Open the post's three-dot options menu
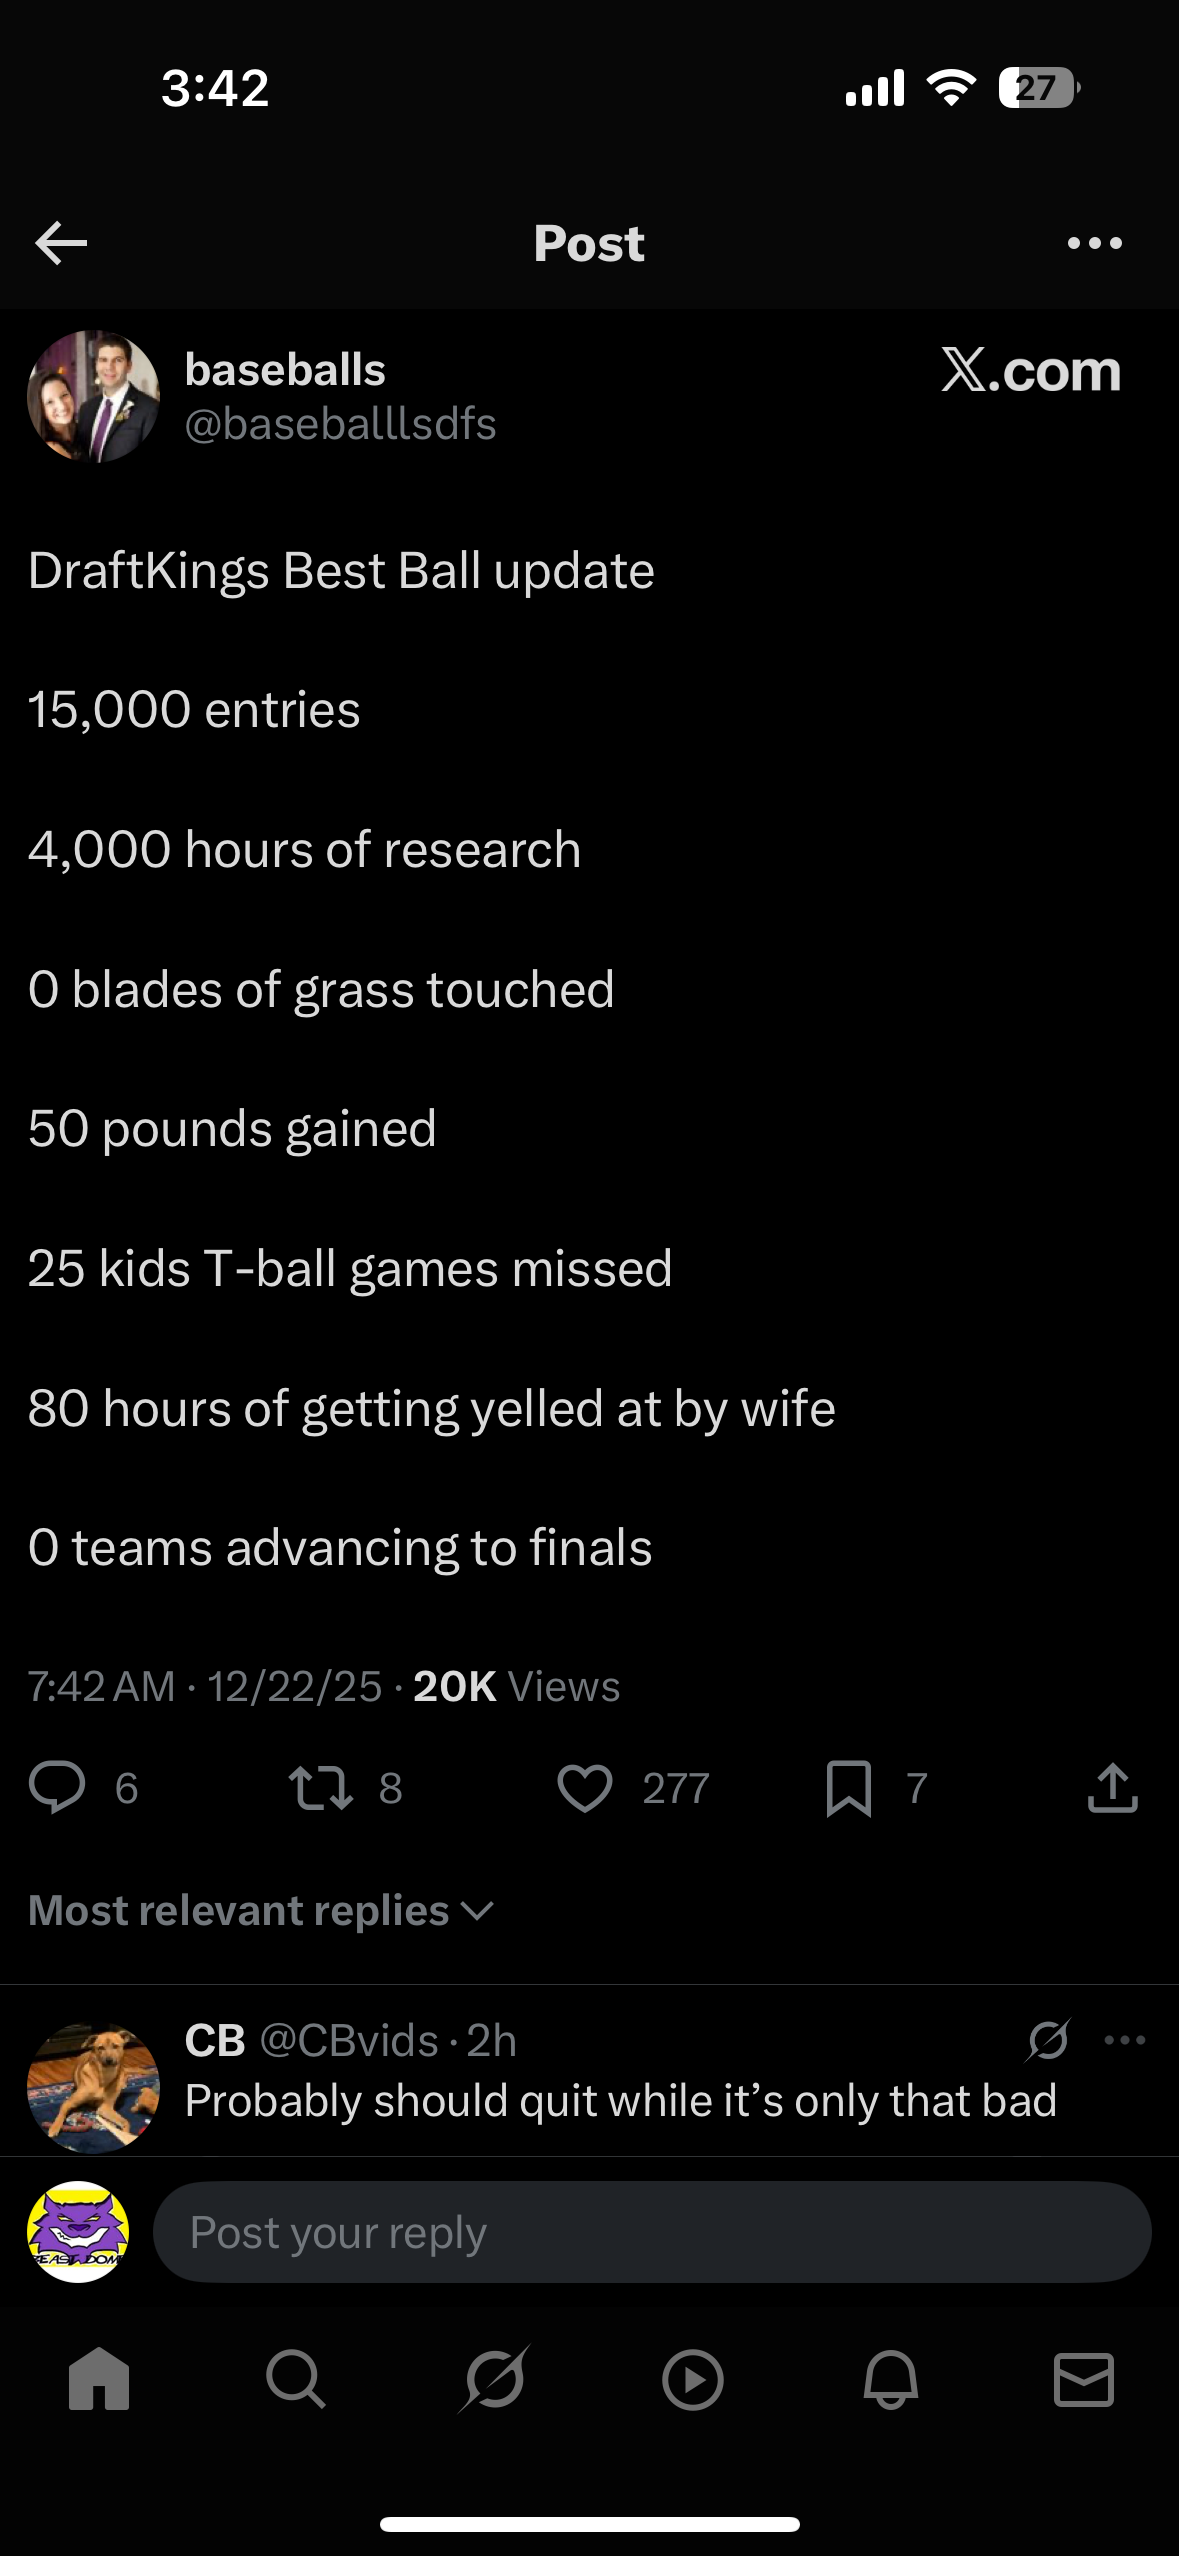The image size is (1179, 2556). (1094, 243)
